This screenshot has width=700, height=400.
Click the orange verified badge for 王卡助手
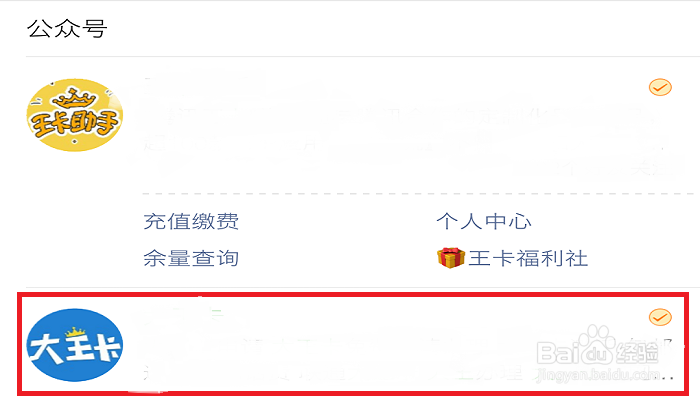(x=660, y=87)
